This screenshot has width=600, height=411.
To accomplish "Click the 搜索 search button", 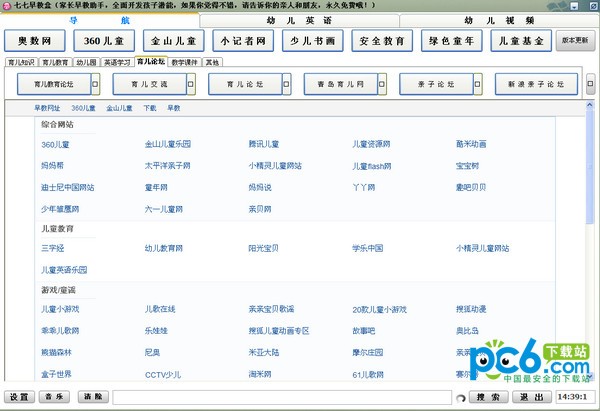I will point(488,397).
